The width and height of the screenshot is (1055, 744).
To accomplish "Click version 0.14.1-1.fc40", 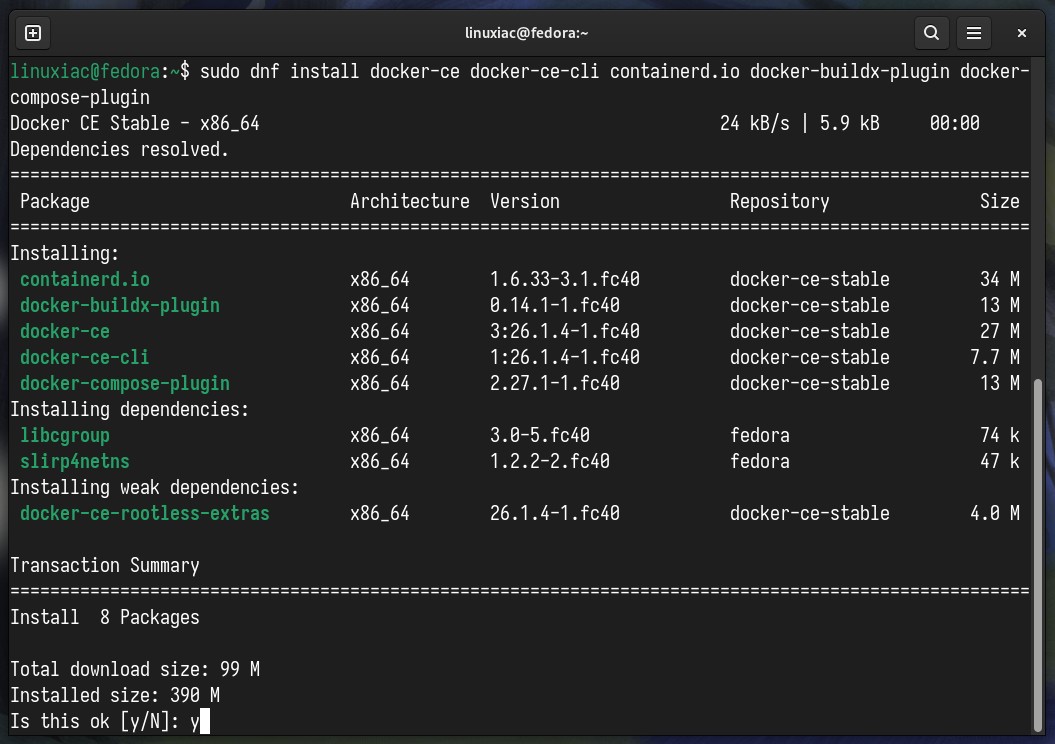I will 554,305.
